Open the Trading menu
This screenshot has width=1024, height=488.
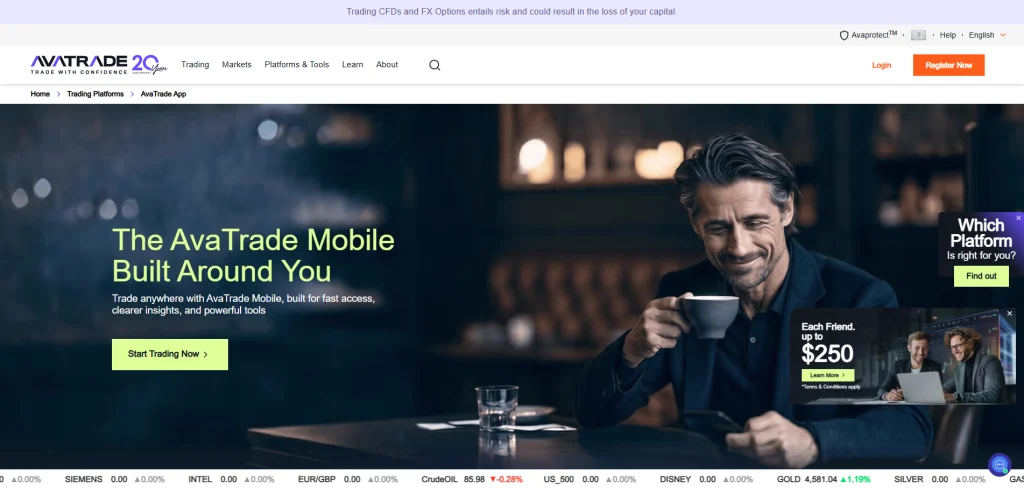(195, 65)
